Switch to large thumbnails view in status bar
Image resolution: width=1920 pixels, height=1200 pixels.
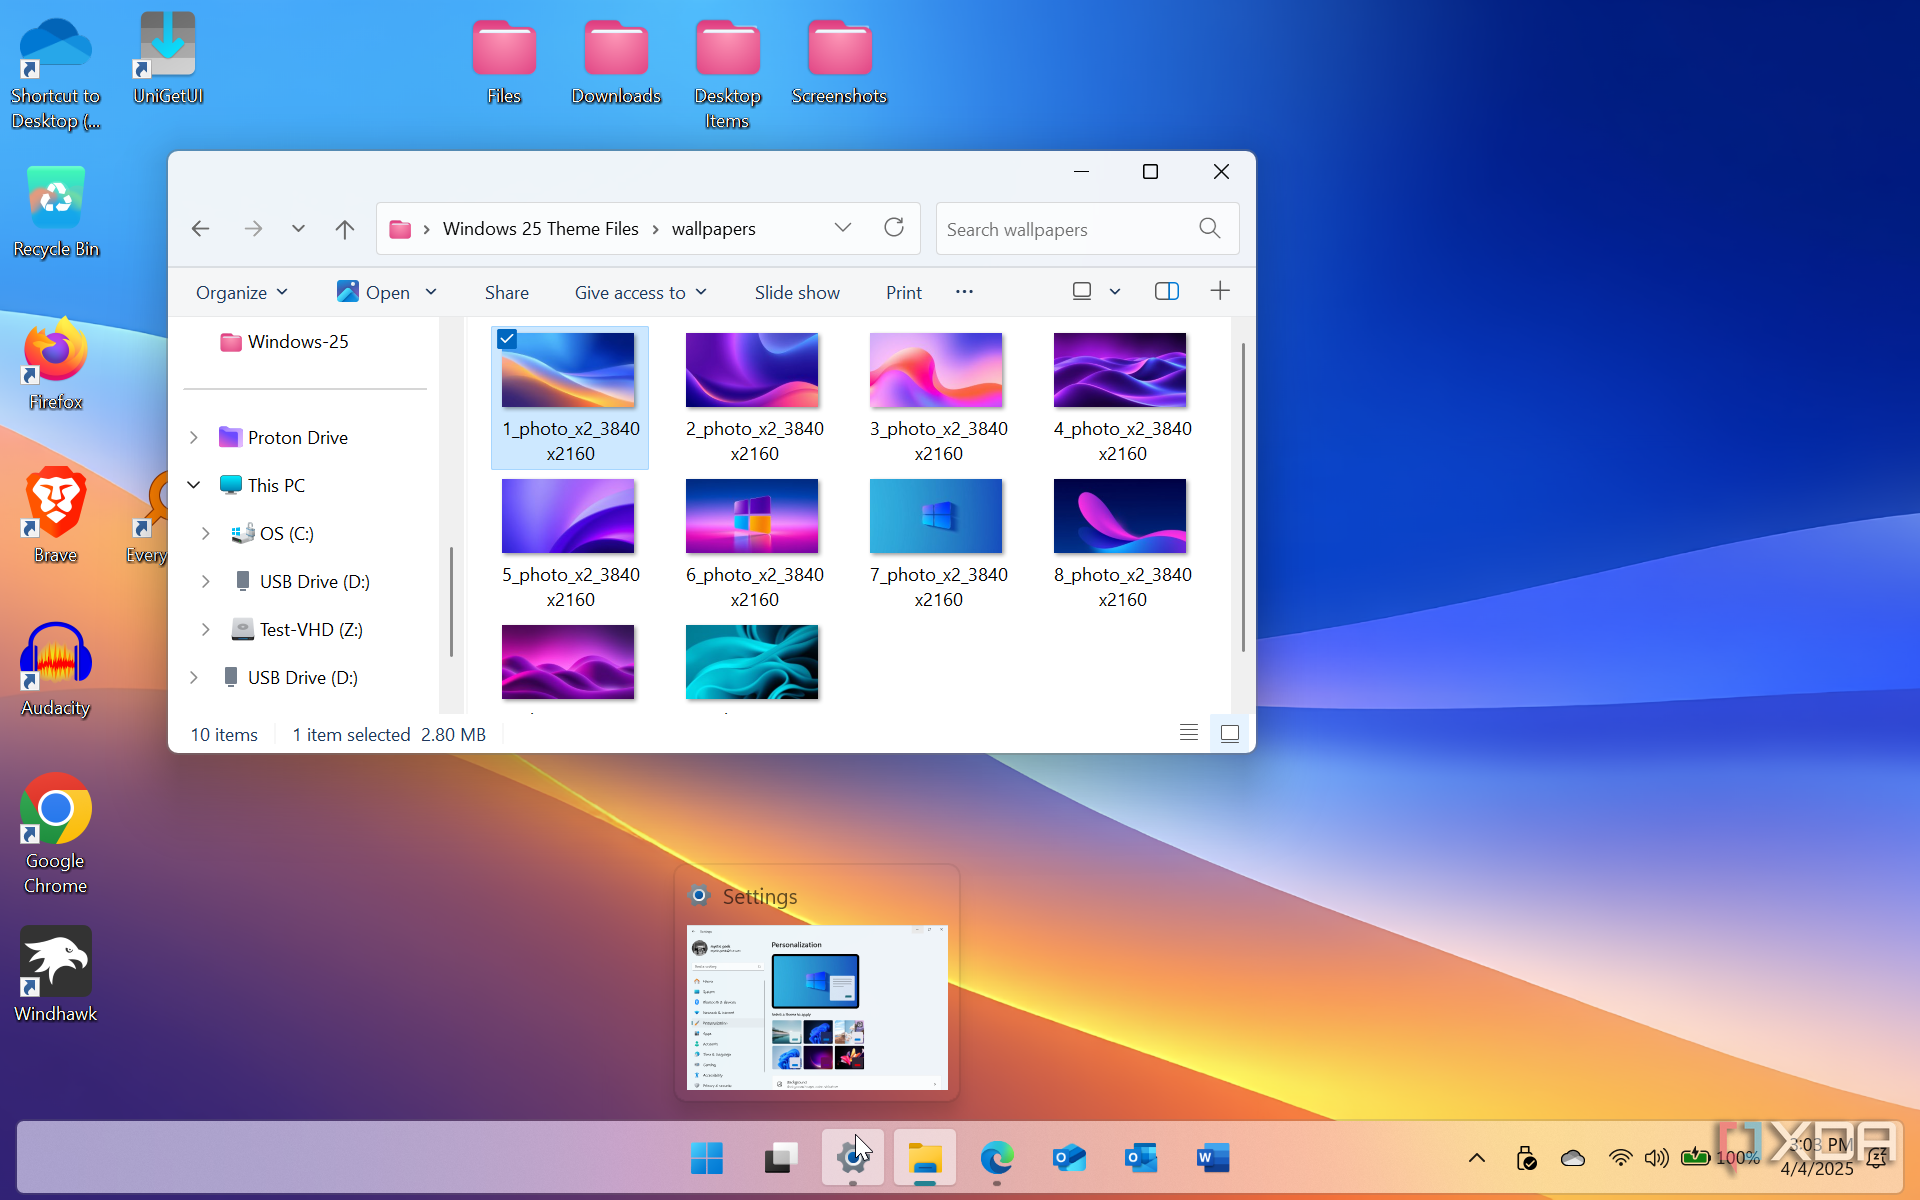pyautogui.click(x=1230, y=733)
